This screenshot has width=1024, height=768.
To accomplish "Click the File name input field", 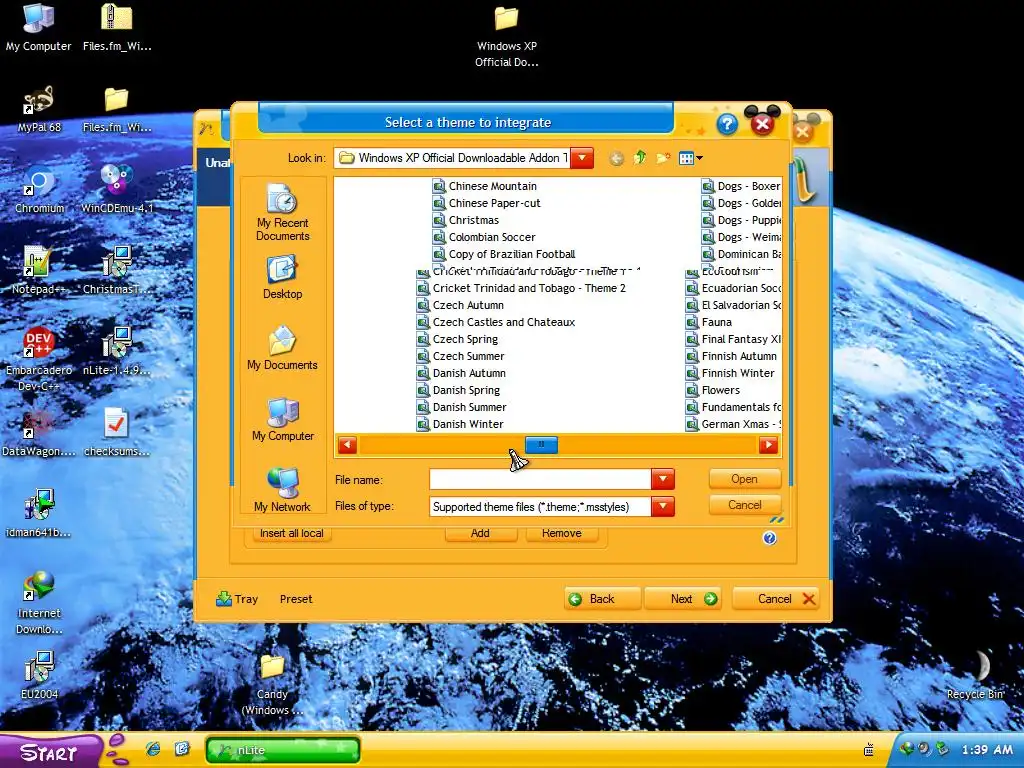I will [540, 479].
